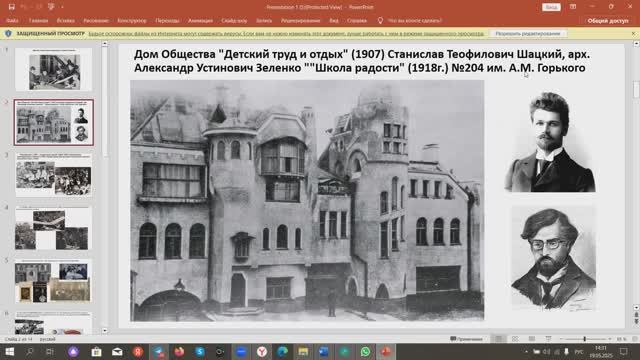Switch to Normal view icon

(x=498, y=339)
